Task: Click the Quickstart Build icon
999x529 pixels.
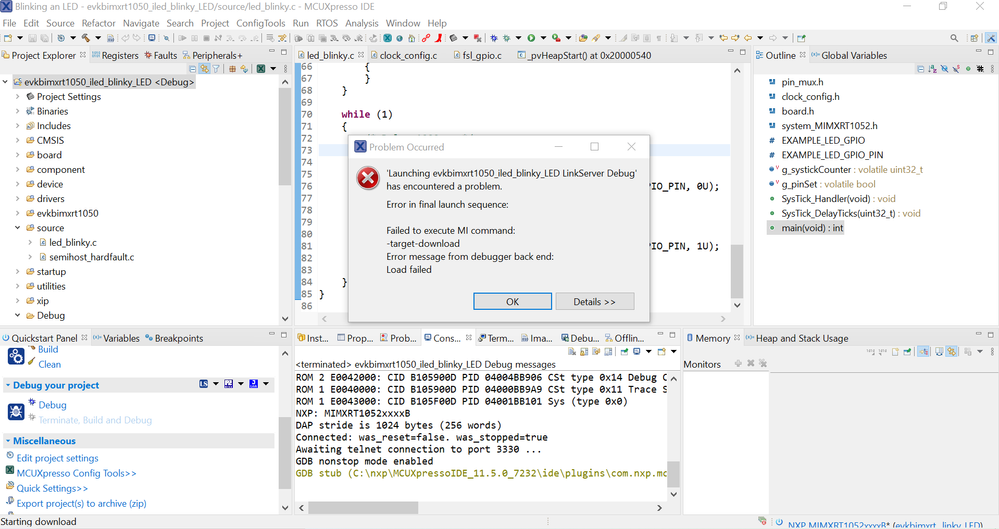Action: (16, 356)
